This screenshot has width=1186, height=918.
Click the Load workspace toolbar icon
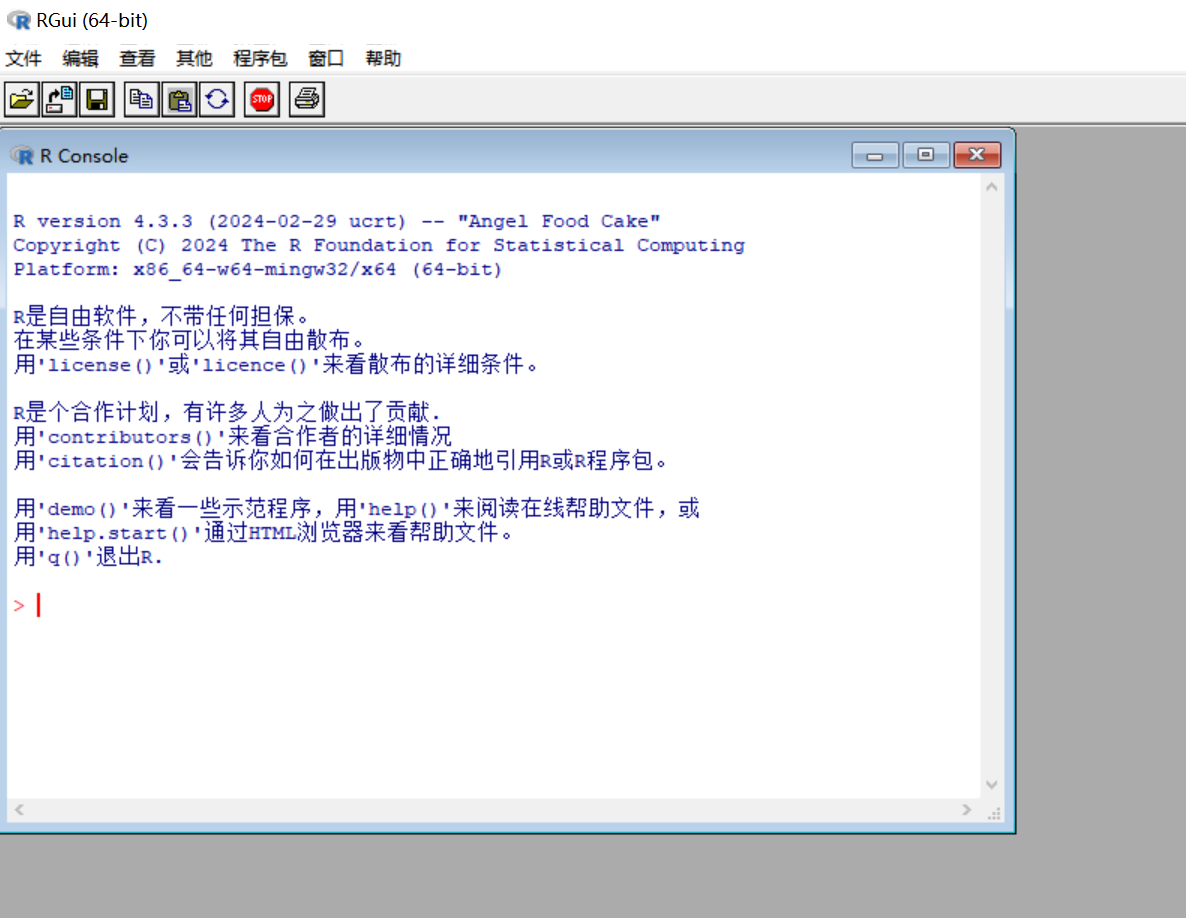(59, 99)
